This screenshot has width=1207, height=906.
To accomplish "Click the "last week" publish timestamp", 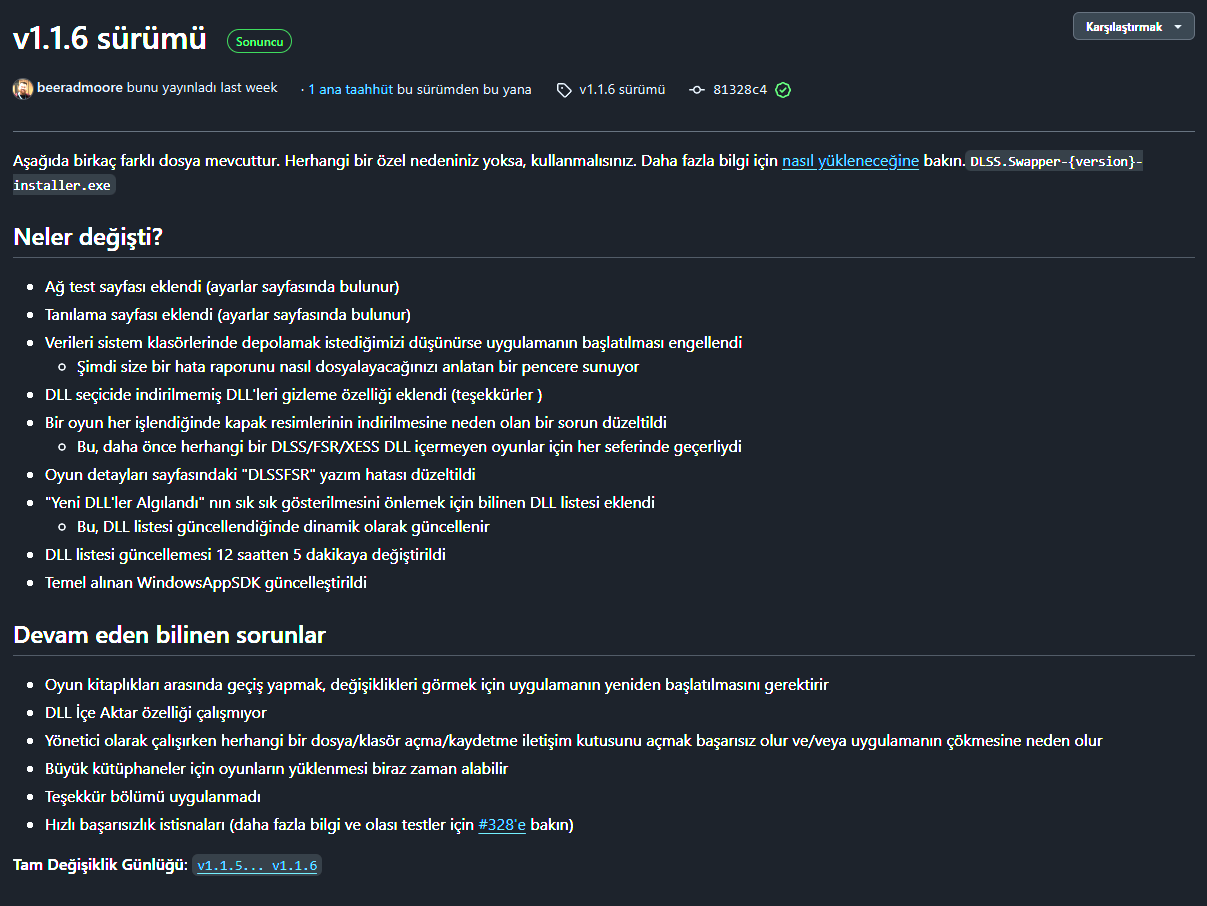I will click(x=249, y=88).
